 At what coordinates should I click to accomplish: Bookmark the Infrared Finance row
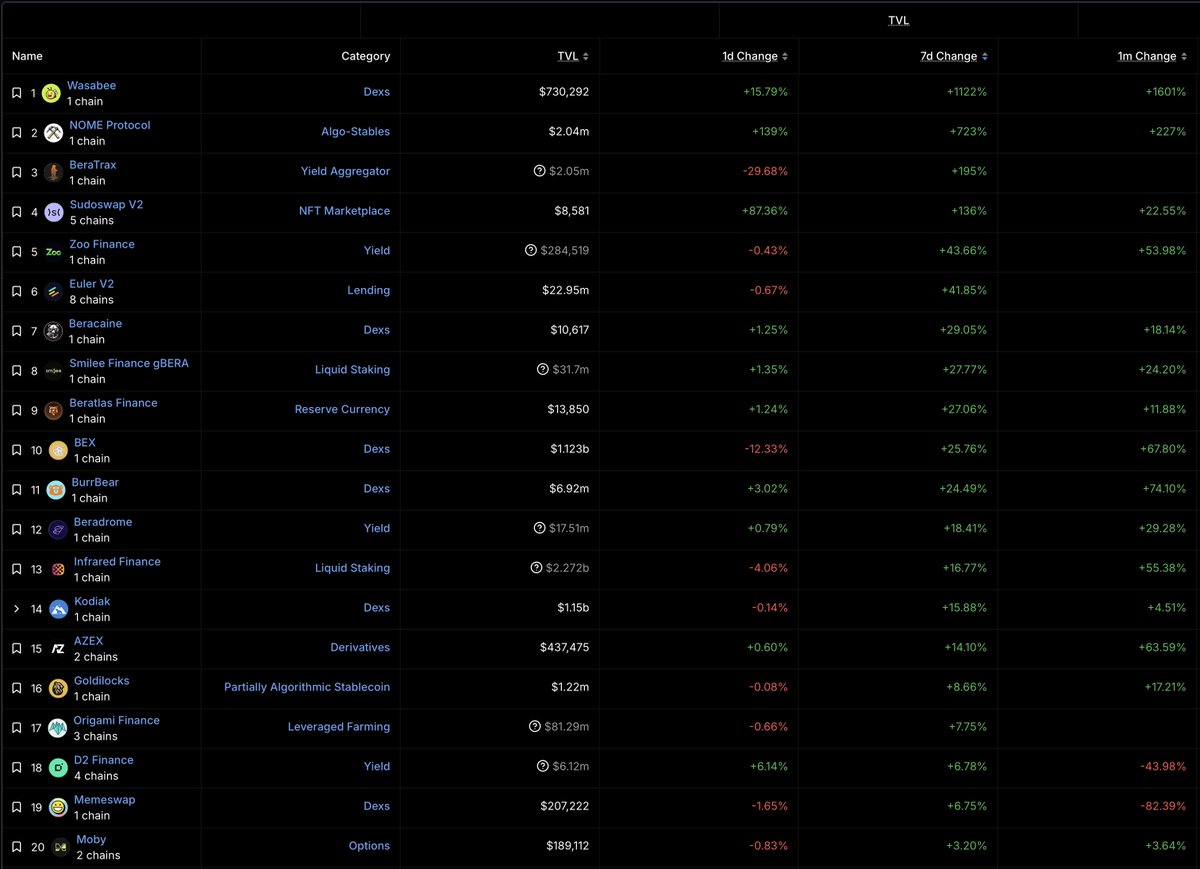click(x=16, y=569)
